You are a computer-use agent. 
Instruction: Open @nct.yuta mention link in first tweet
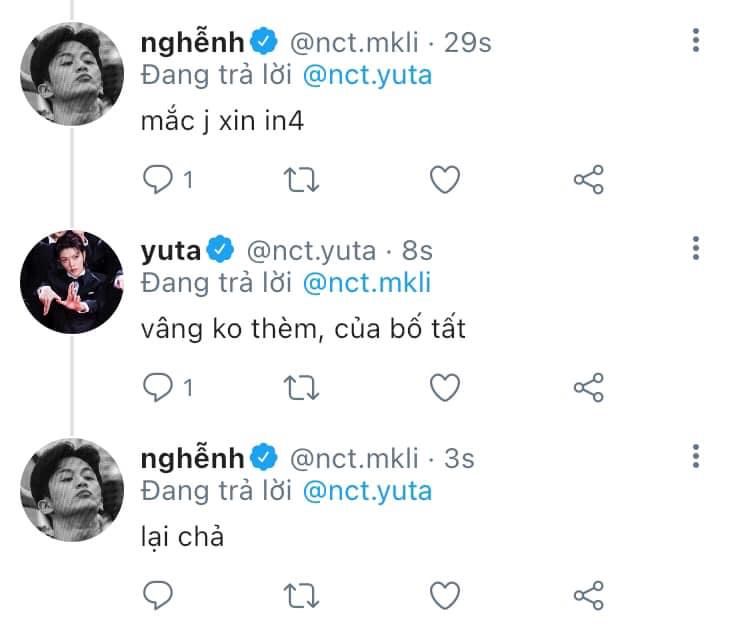(x=366, y=75)
